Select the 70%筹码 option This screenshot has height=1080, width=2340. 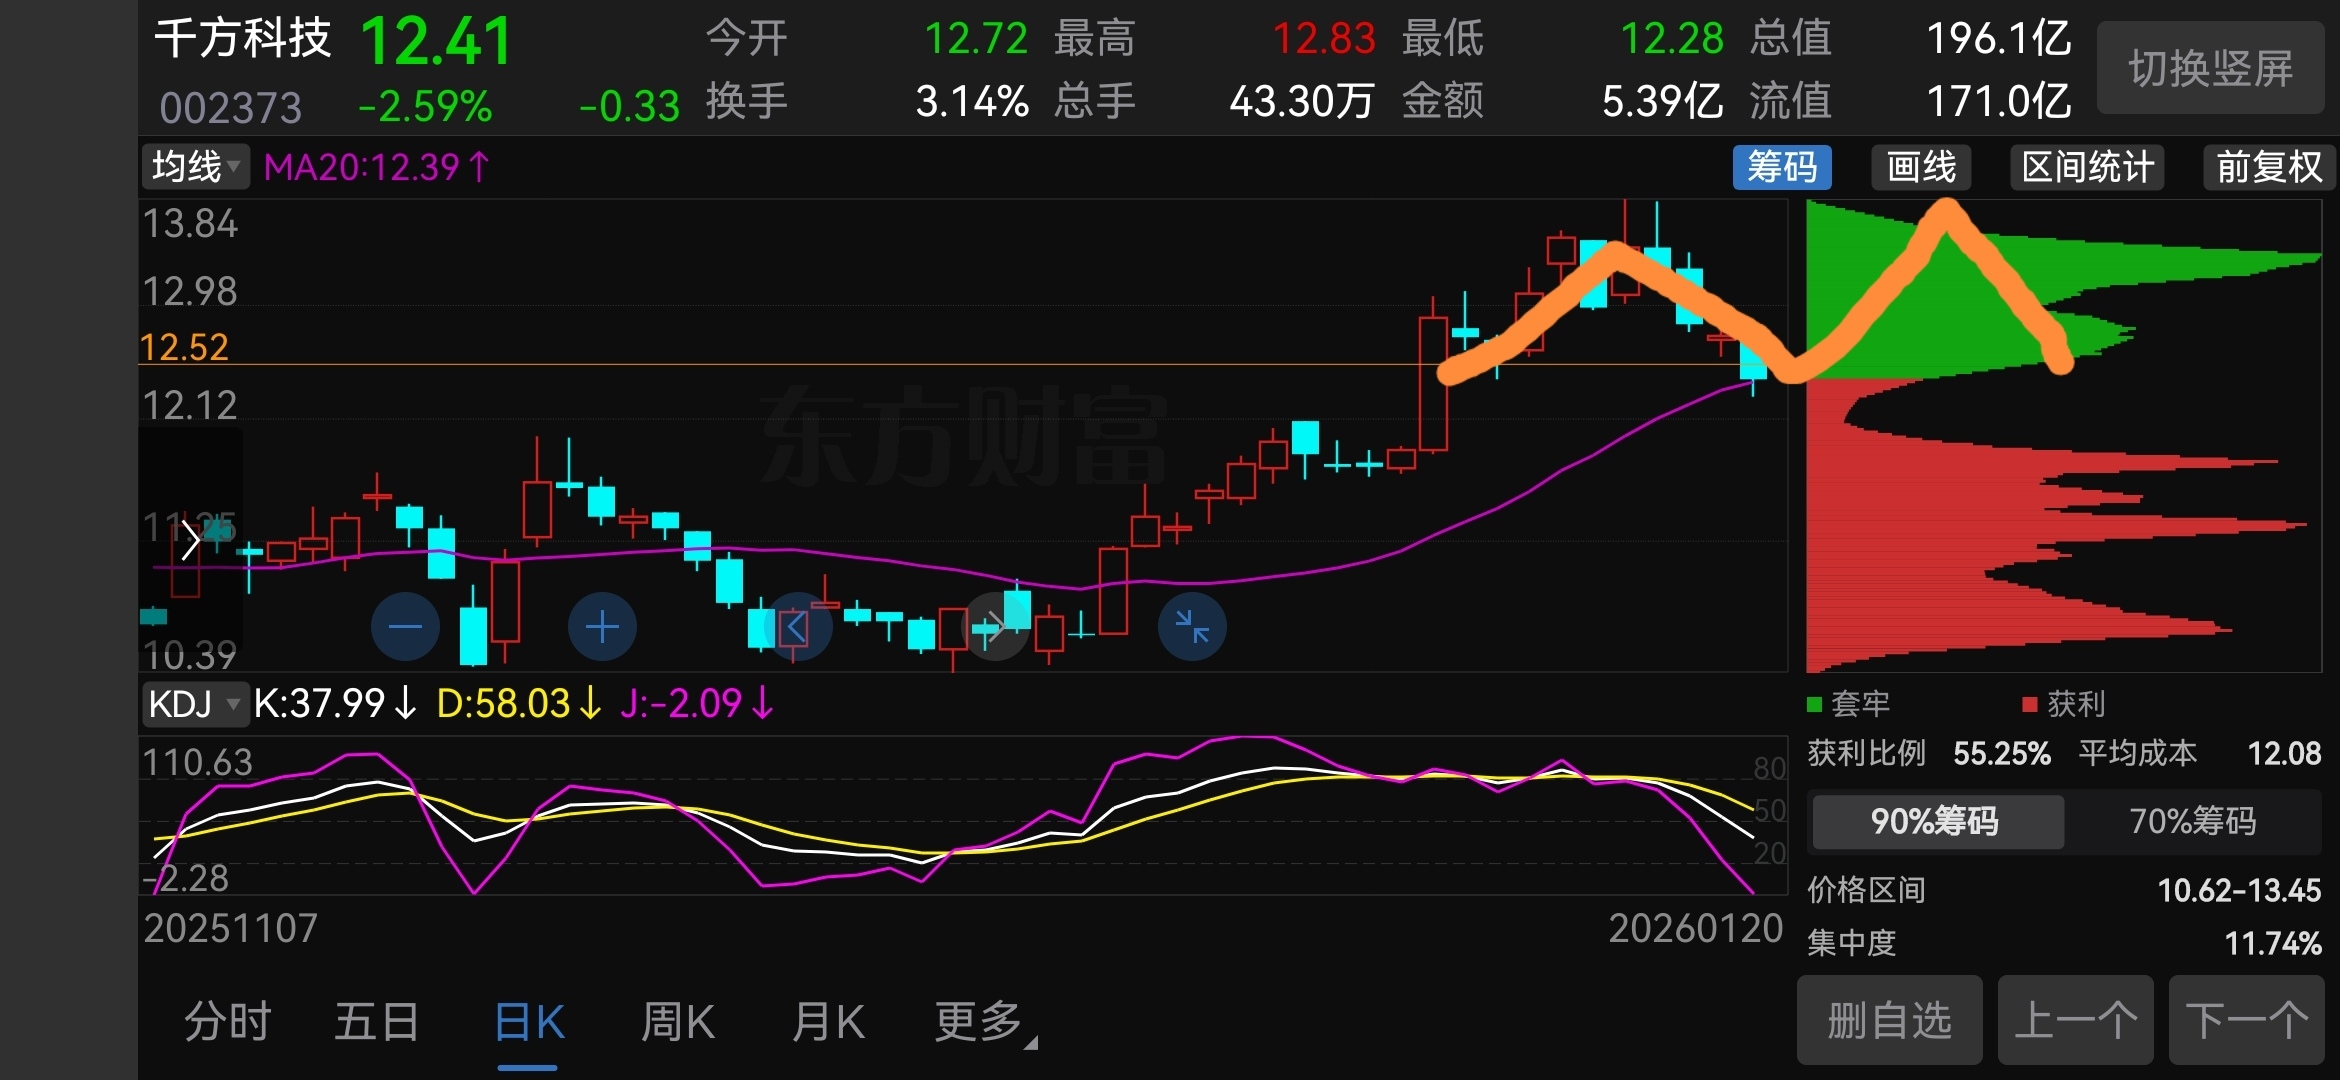[x=2192, y=821]
